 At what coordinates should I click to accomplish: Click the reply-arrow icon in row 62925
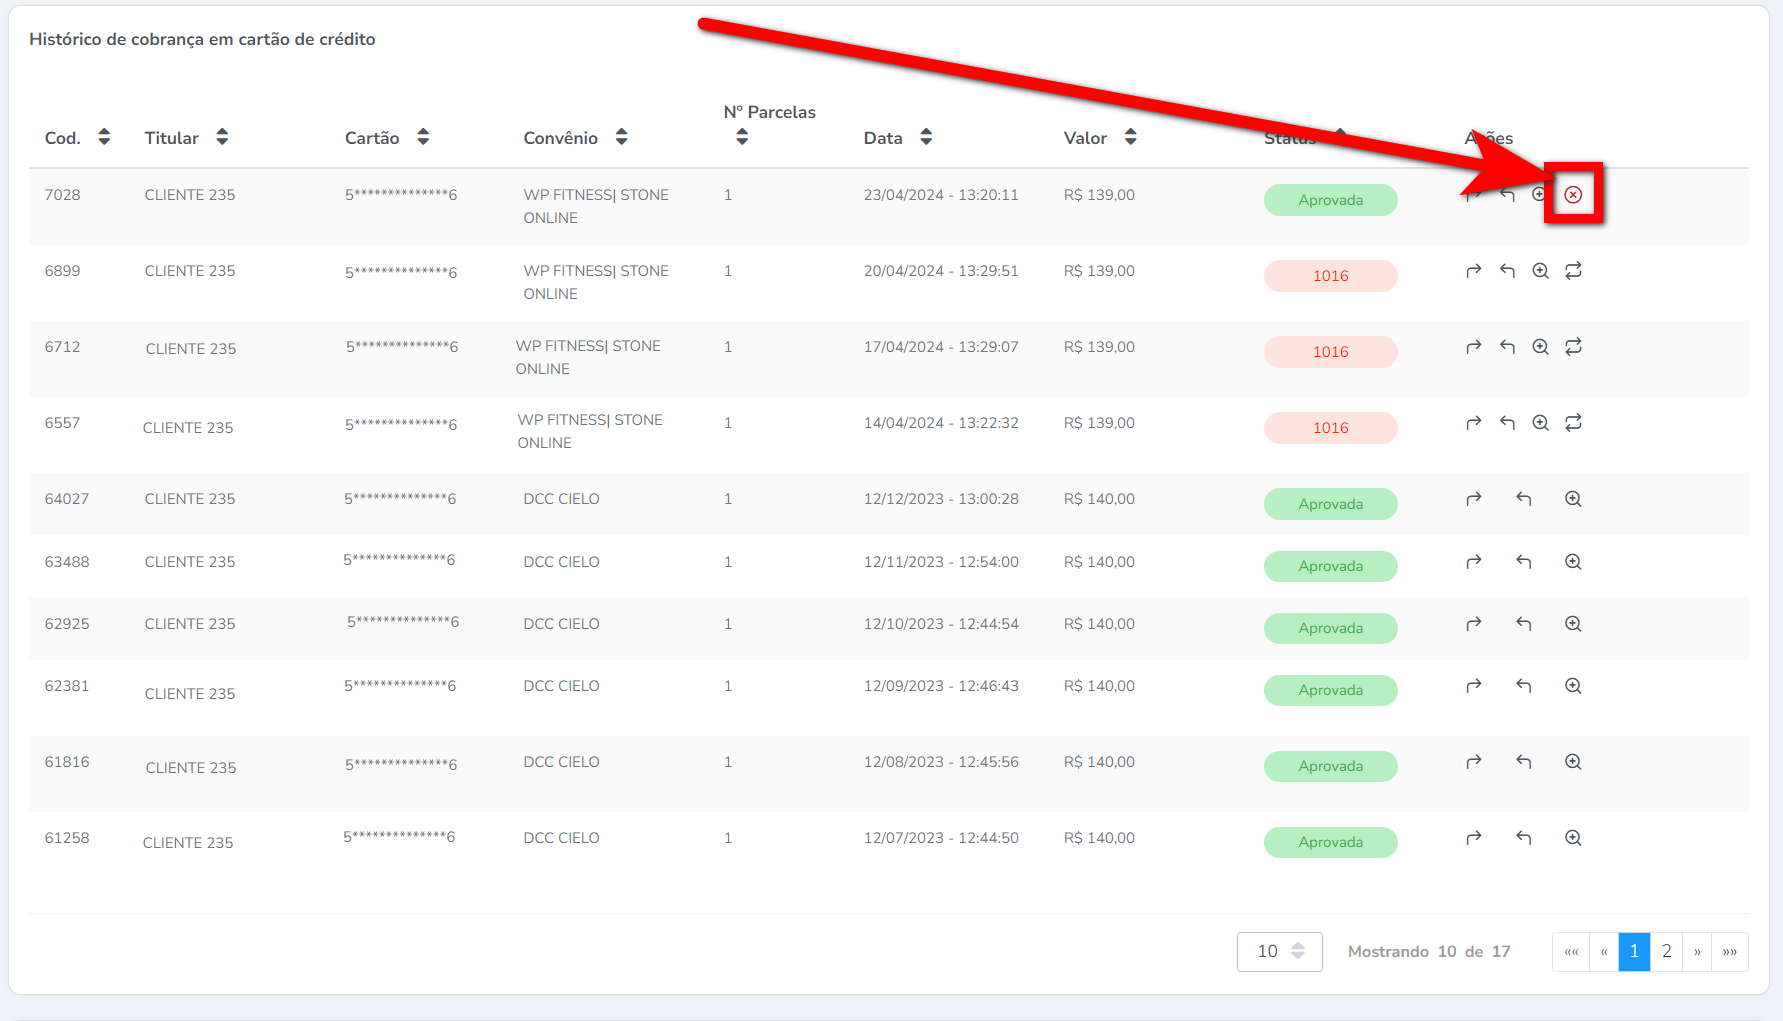click(1523, 624)
